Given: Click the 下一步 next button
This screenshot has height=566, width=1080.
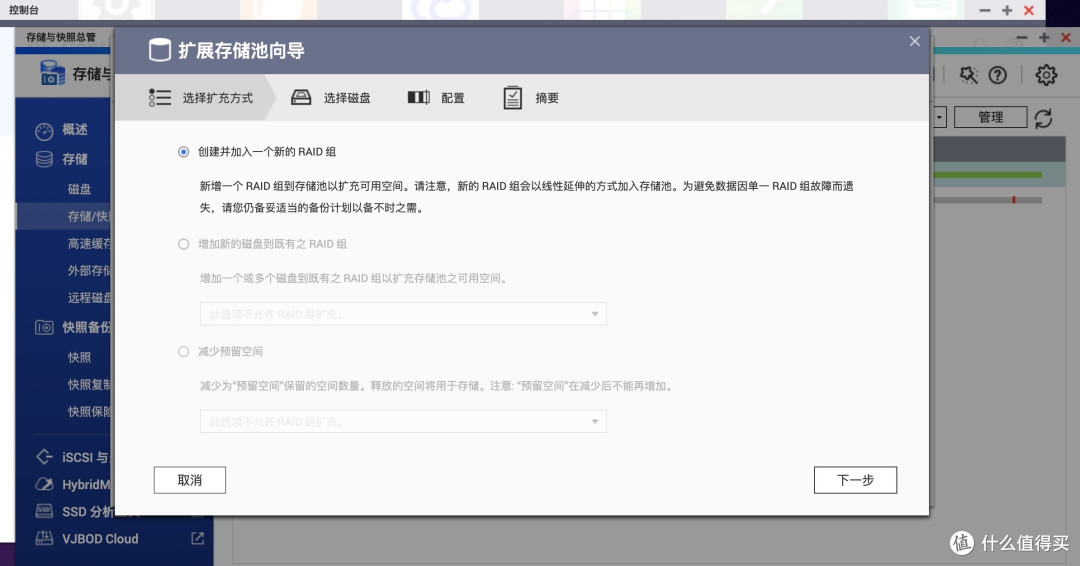Looking at the screenshot, I should (x=855, y=480).
